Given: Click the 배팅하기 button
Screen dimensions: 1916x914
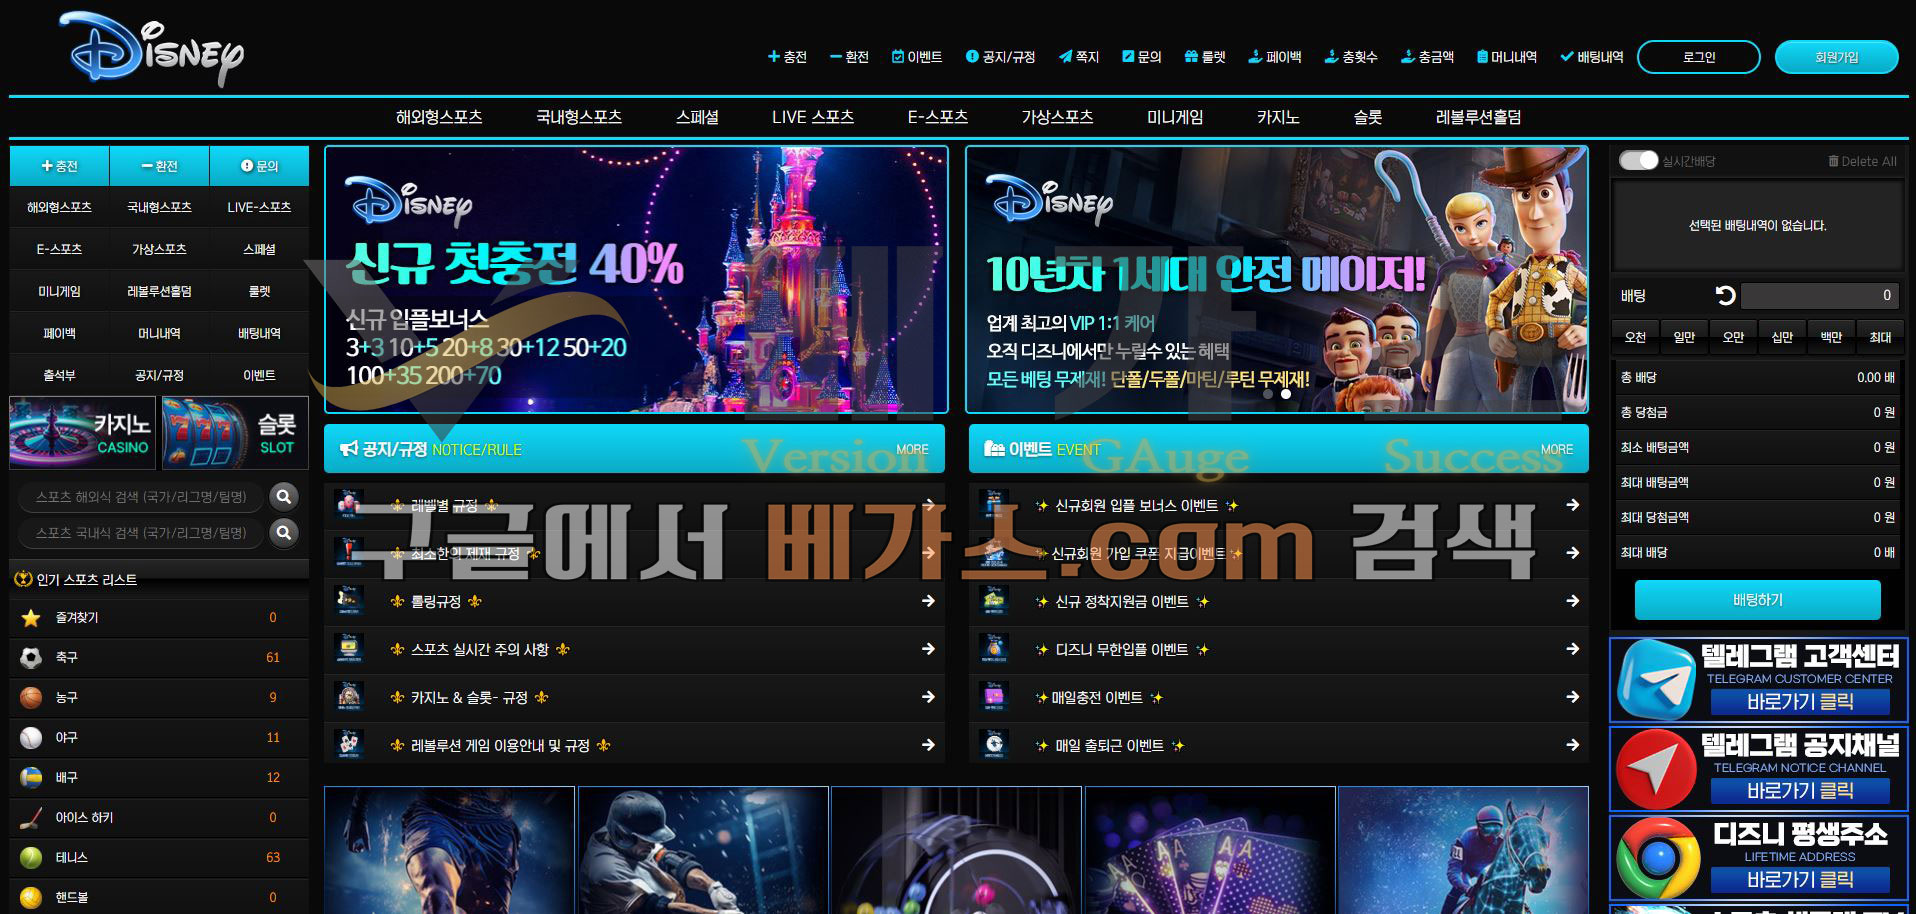Looking at the screenshot, I should (1757, 600).
